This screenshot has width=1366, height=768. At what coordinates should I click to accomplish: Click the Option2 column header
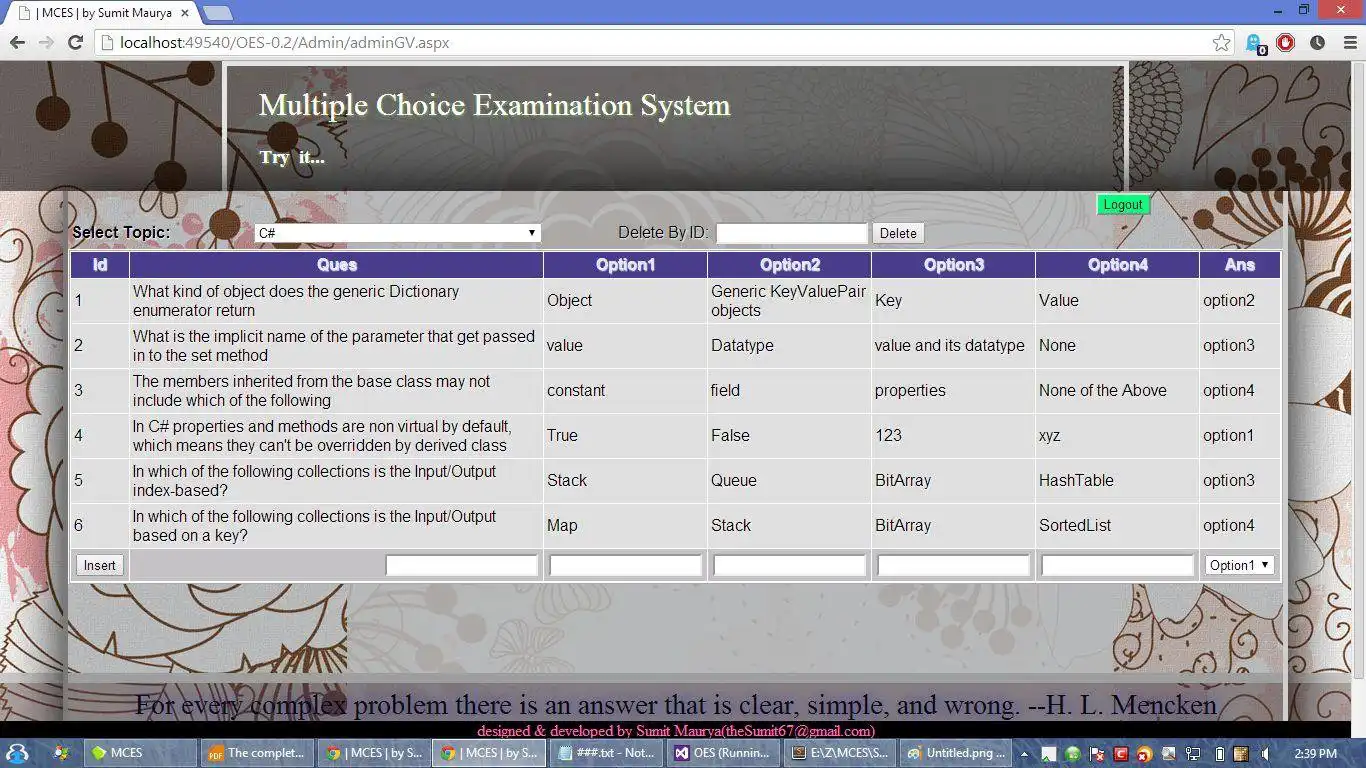click(789, 265)
